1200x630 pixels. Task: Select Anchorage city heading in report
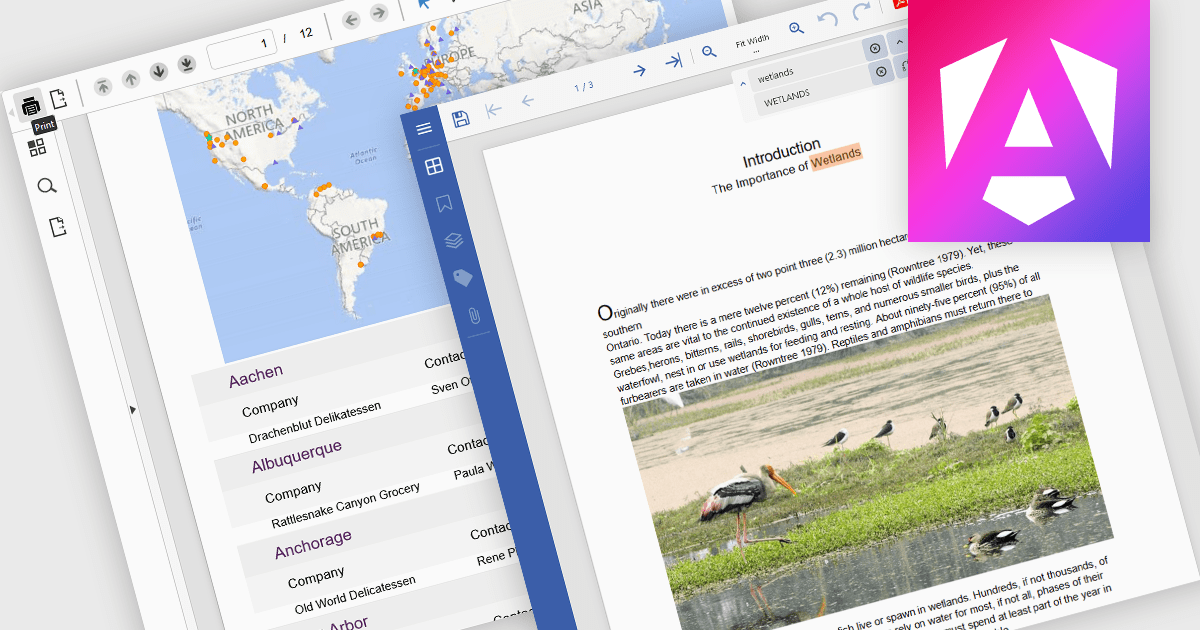[x=313, y=542]
